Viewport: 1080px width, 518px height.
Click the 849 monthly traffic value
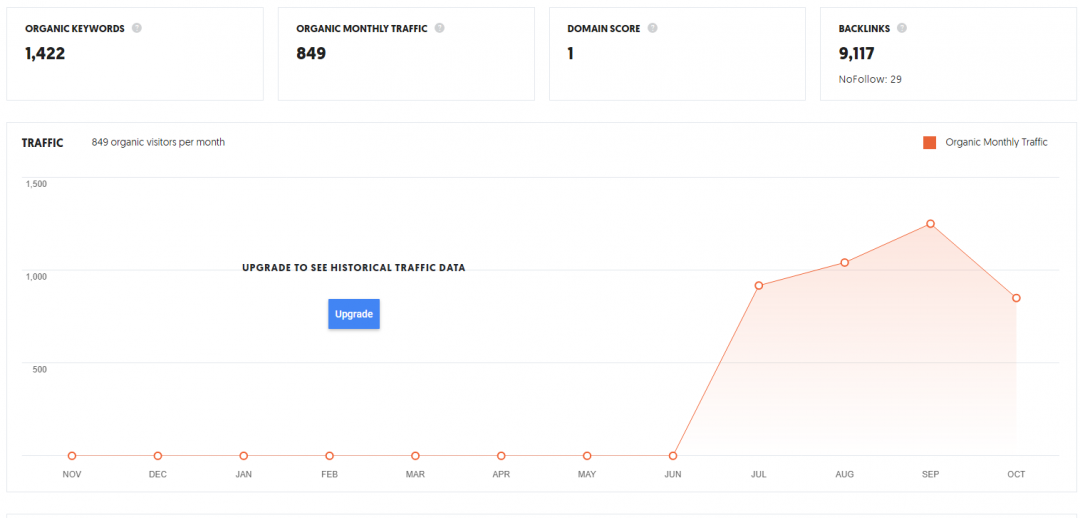[x=311, y=54]
